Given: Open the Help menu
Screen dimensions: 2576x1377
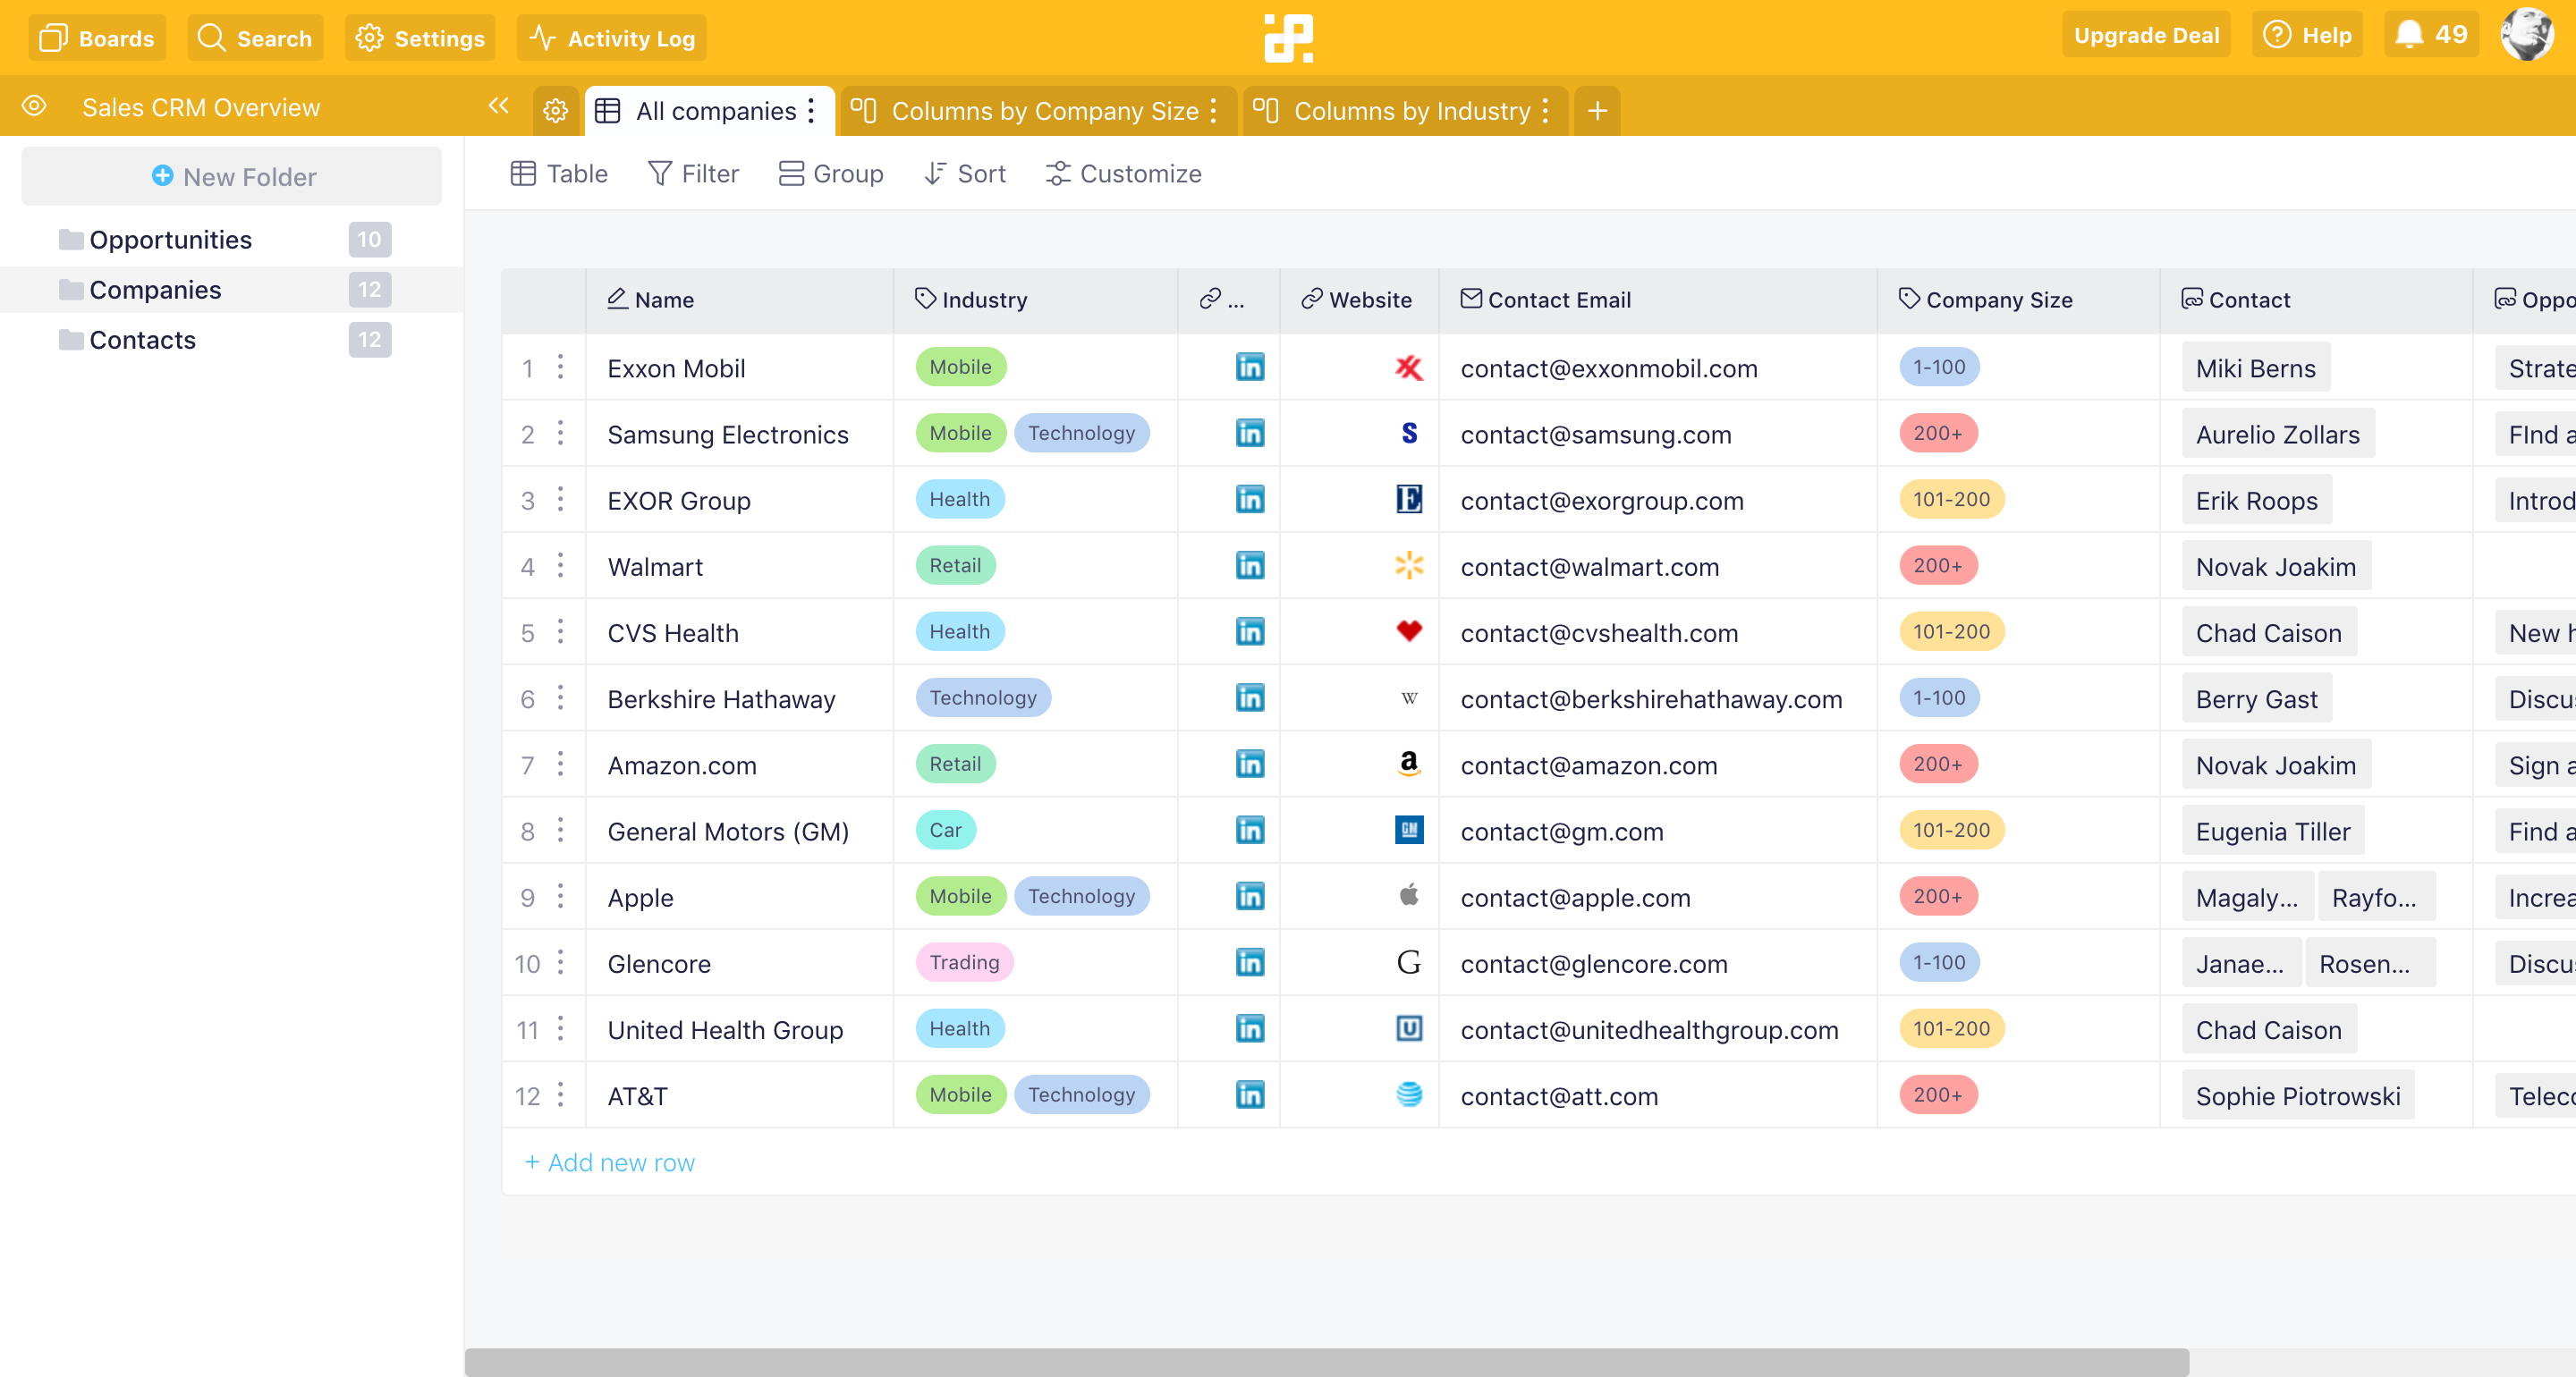Looking at the screenshot, I should 2307,36.
